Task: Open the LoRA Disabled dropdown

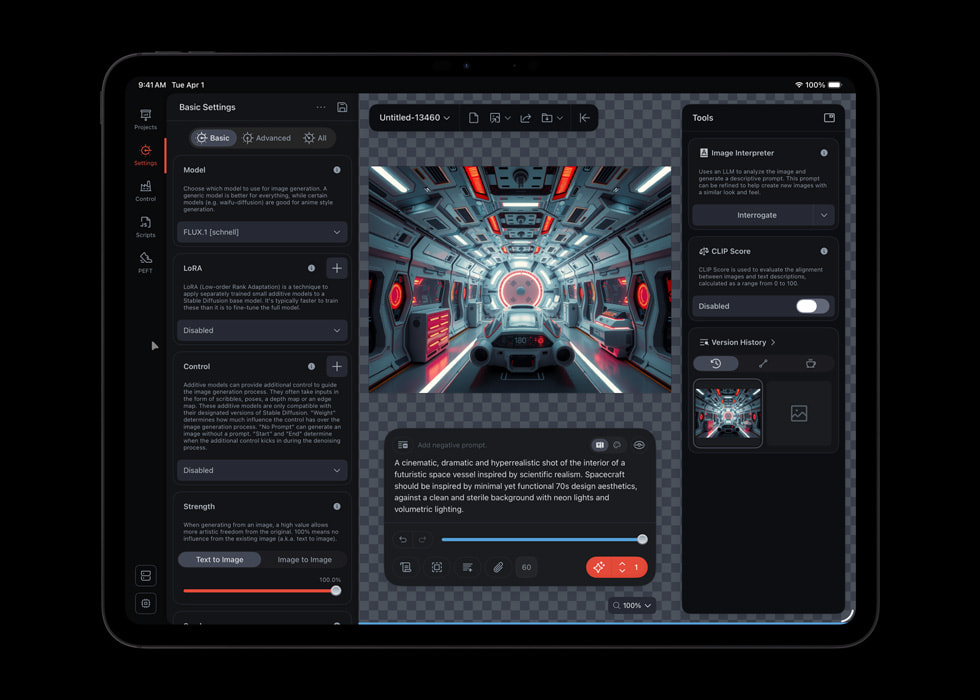Action: tap(262, 330)
